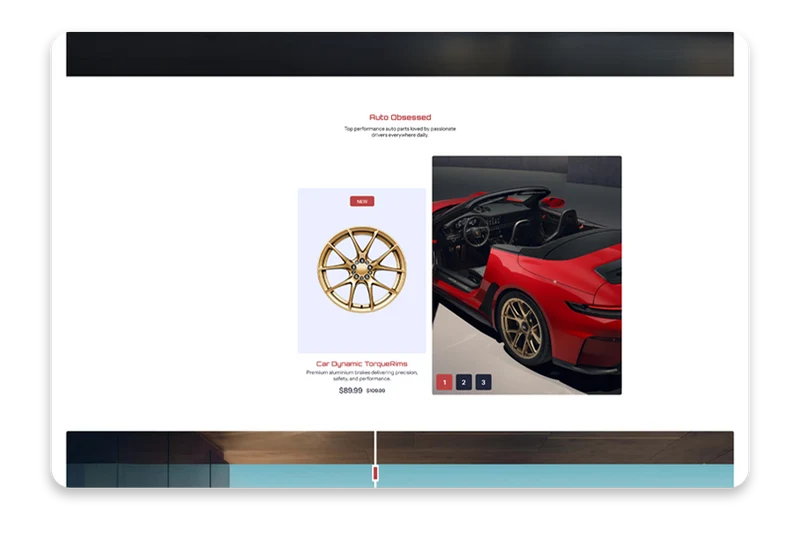Click the $89.99 sale price
The height and width of the screenshot is (533, 800).
coord(351,390)
